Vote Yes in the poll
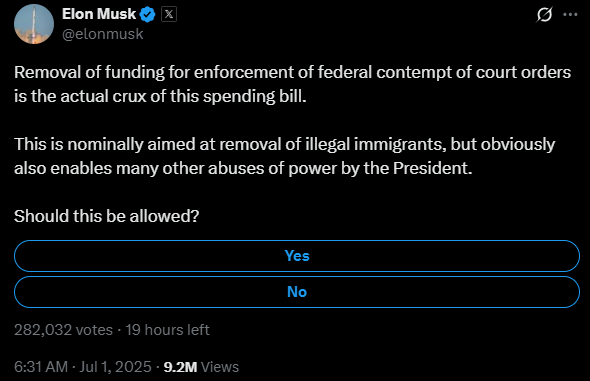 pyautogui.click(x=297, y=256)
